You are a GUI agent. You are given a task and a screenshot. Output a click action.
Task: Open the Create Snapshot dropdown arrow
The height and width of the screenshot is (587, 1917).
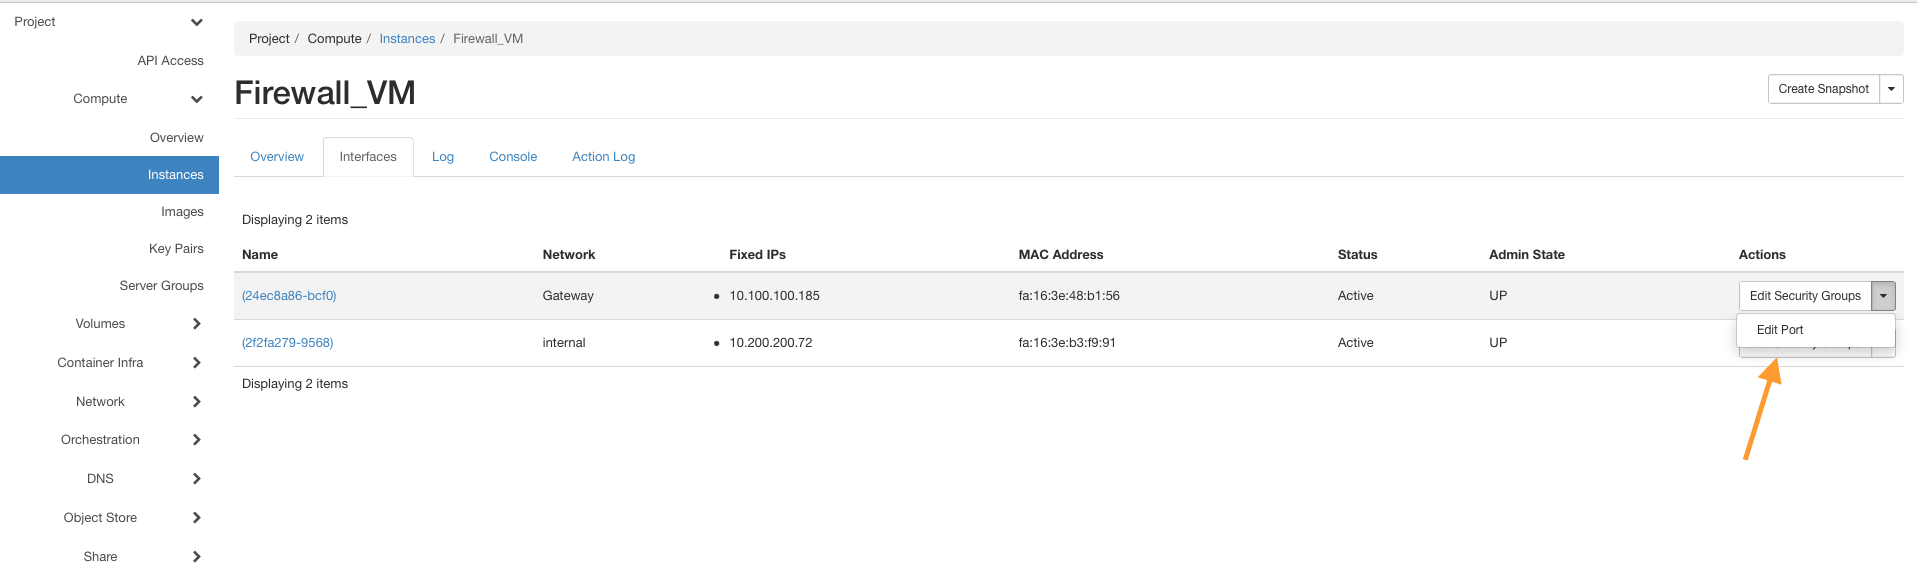point(1891,89)
